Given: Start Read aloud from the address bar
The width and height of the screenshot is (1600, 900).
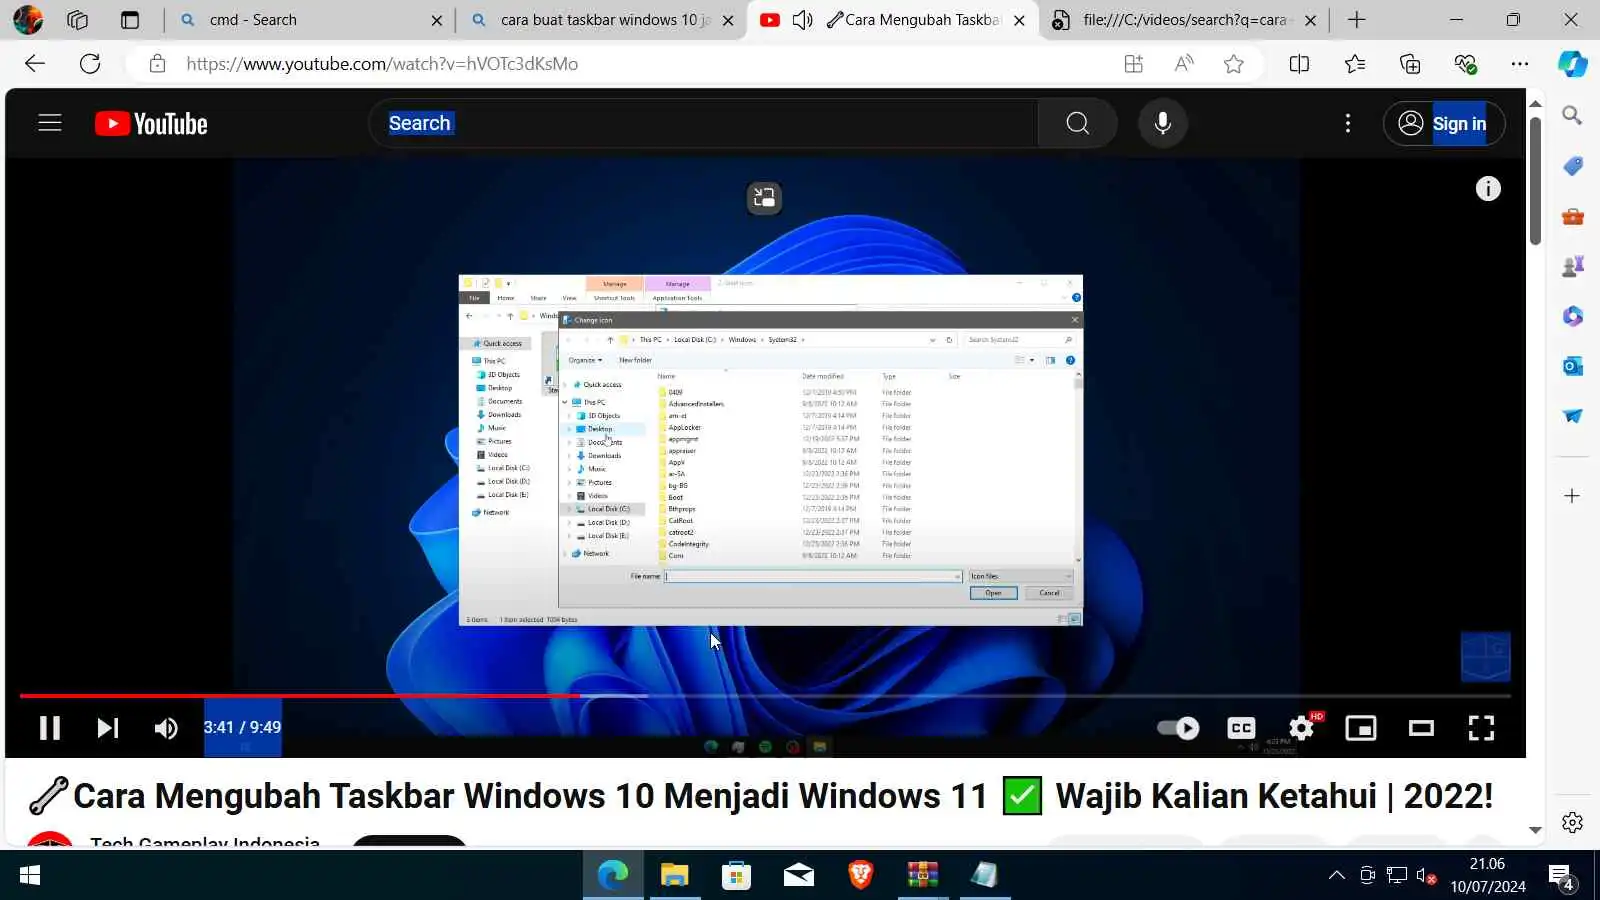Looking at the screenshot, I should [x=1184, y=64].
